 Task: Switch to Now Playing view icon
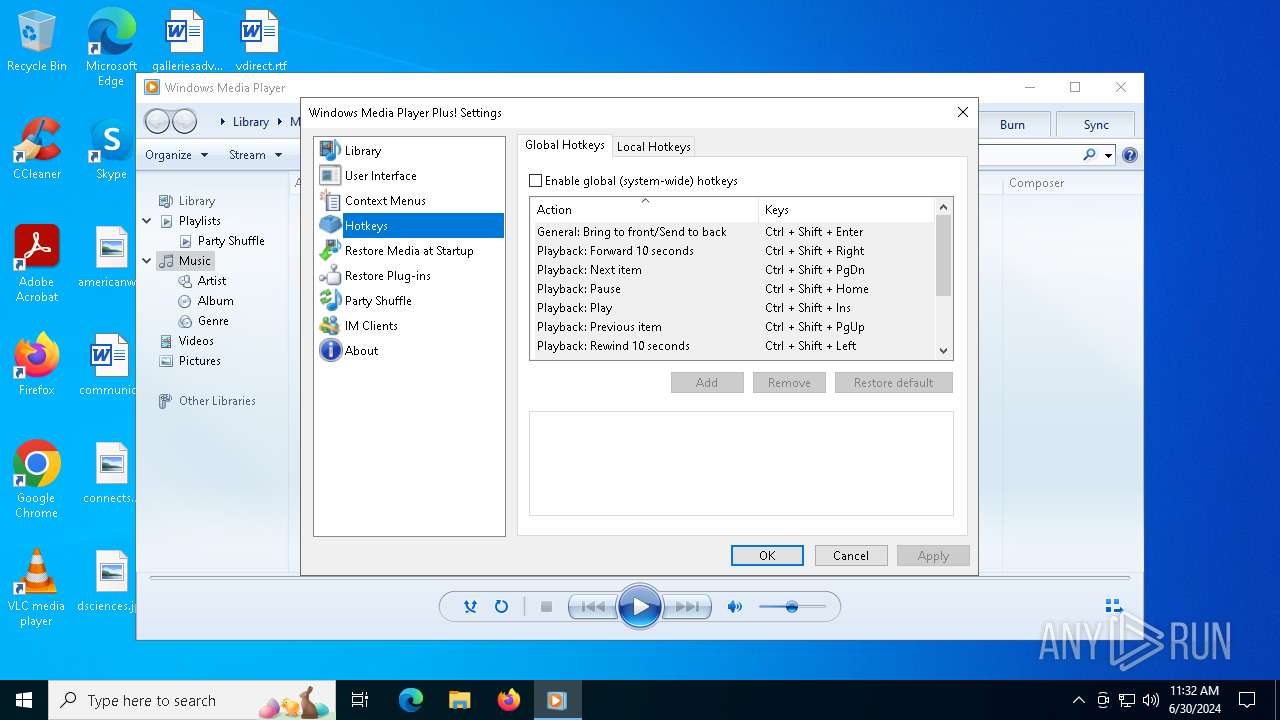tap(1113, 606)
